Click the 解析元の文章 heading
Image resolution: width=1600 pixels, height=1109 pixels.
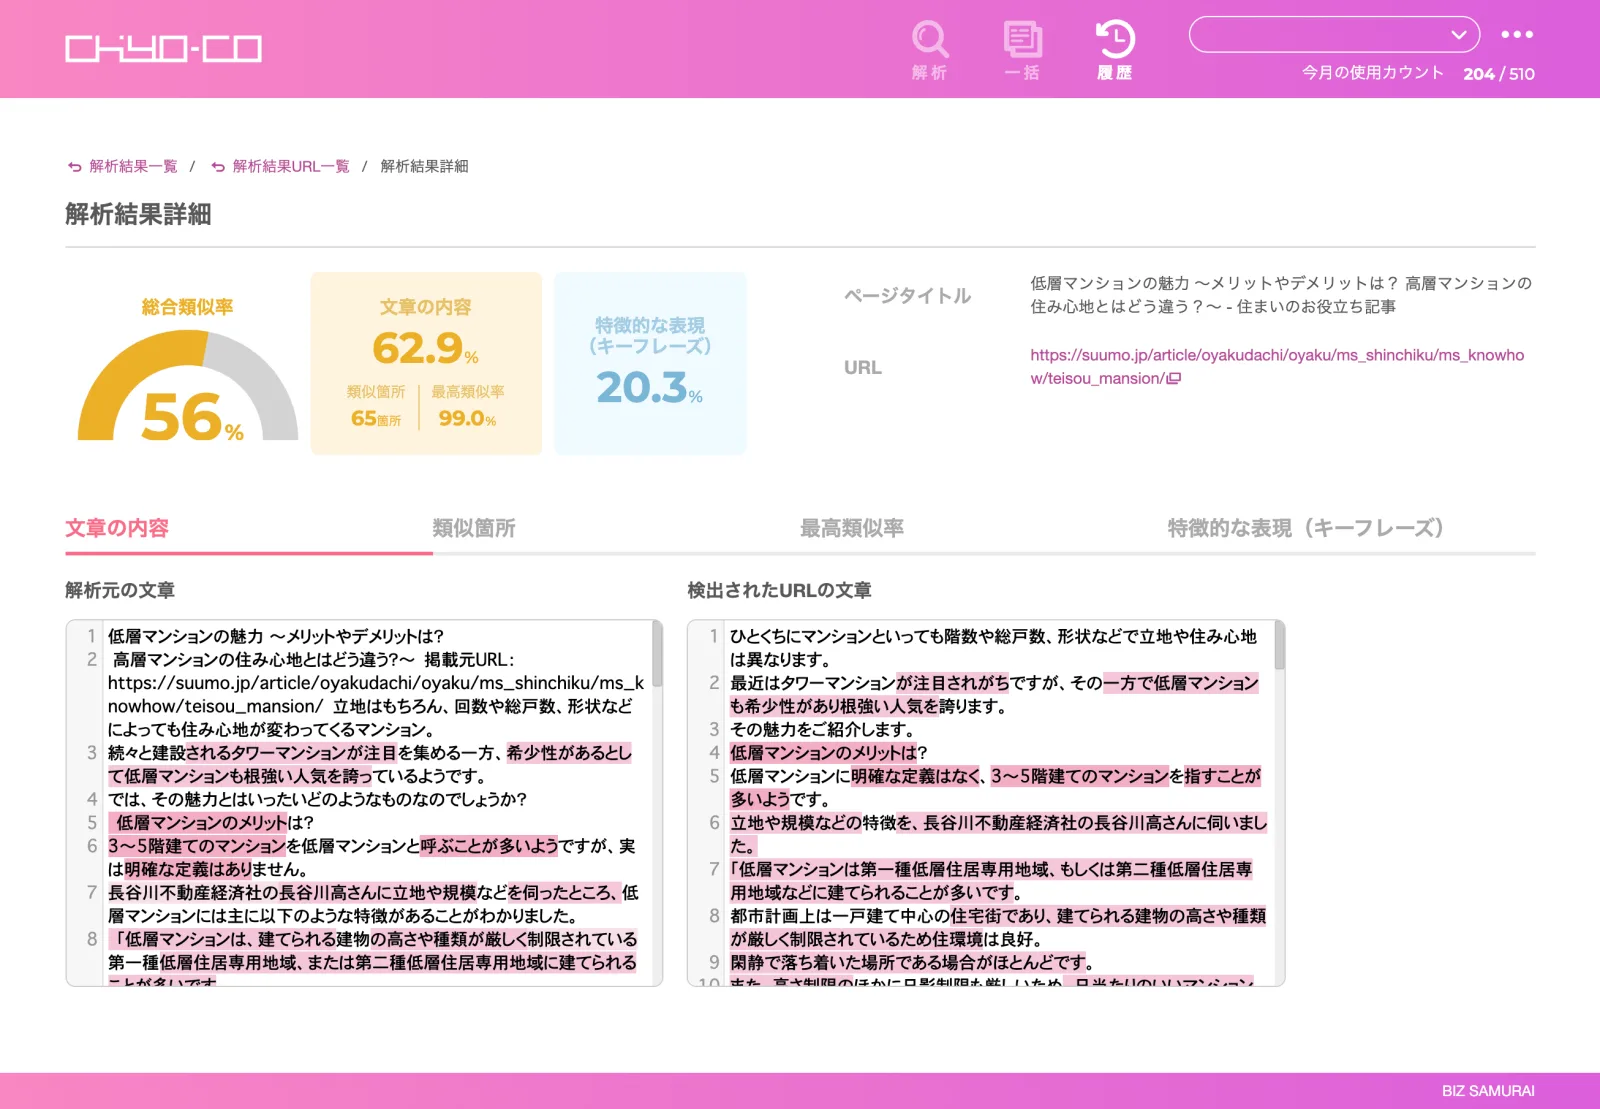click(x=120, y=590)
